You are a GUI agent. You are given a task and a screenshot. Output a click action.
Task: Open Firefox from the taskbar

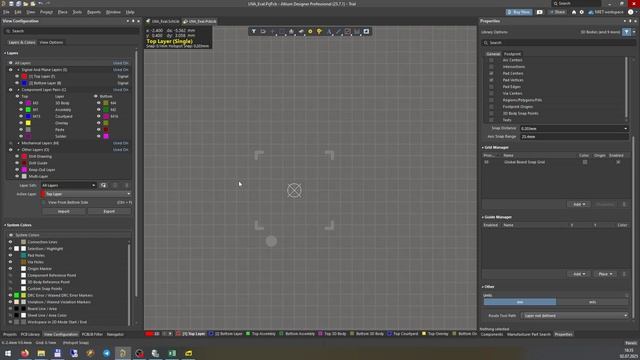click(x=25, y=353)
